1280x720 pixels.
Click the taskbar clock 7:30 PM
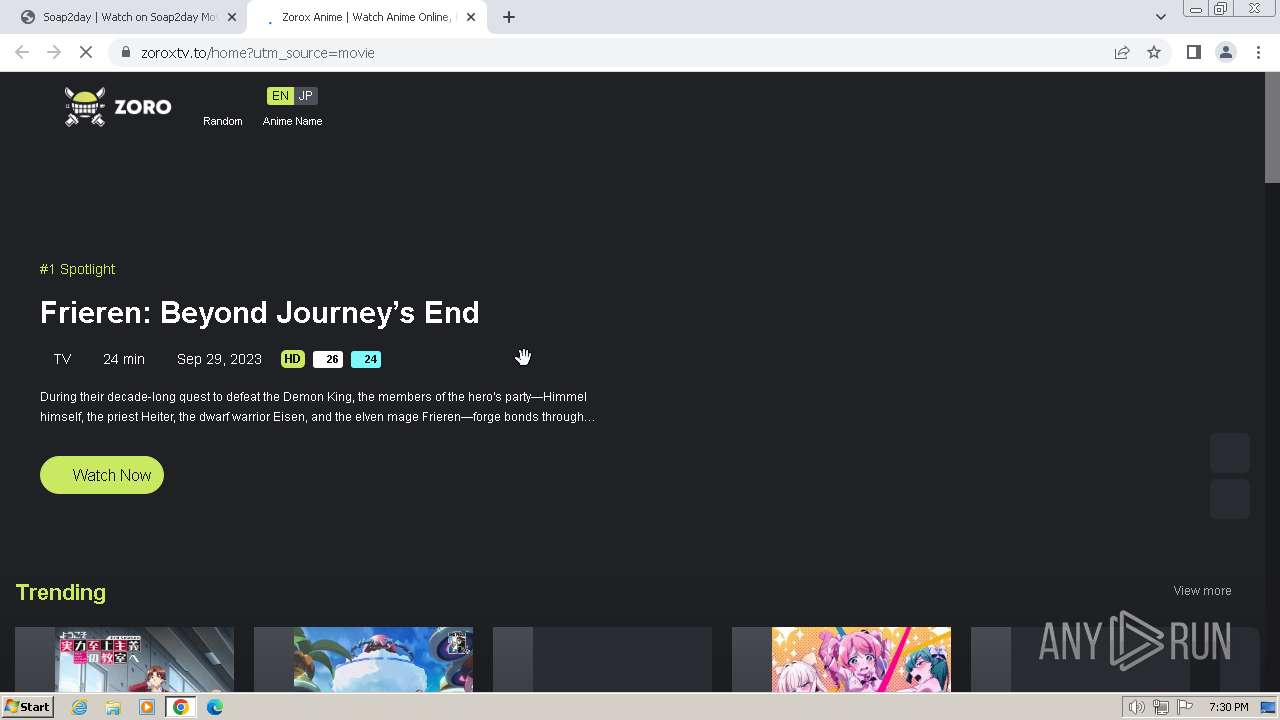tap(1228, 707)
